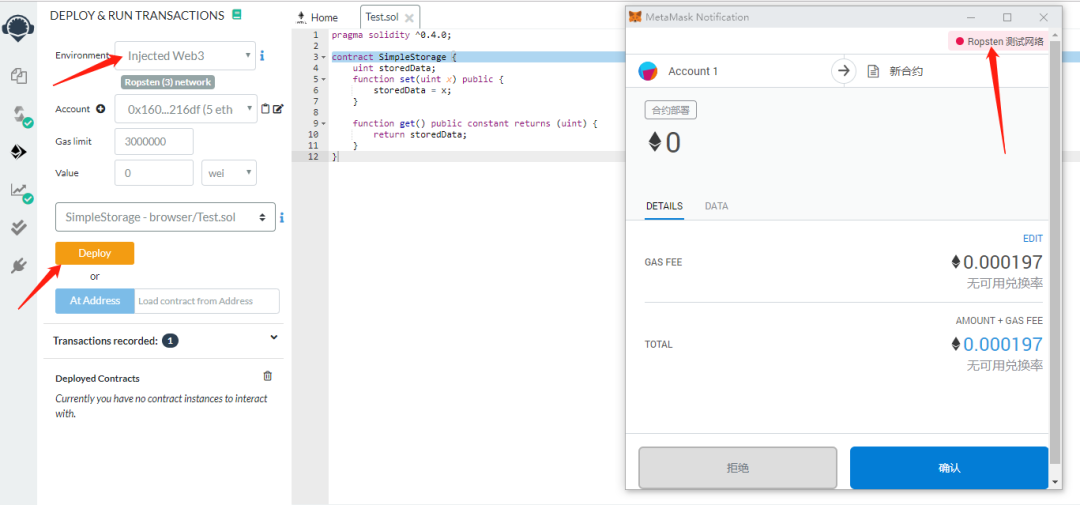The image size is (1080, 505).
Task: Click the scrollbar up arrow in MetaMask
Action: click(x=1057, y=36)
